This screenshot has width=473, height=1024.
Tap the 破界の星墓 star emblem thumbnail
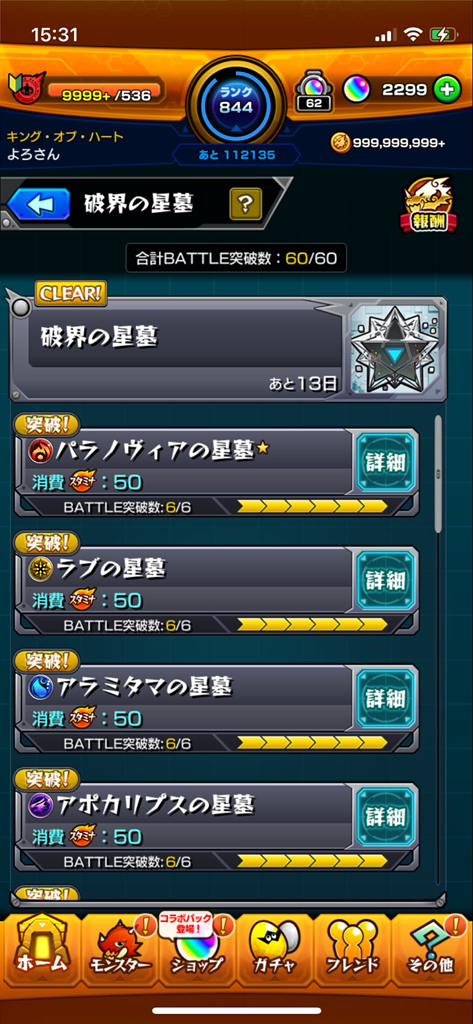coord(395,349)
